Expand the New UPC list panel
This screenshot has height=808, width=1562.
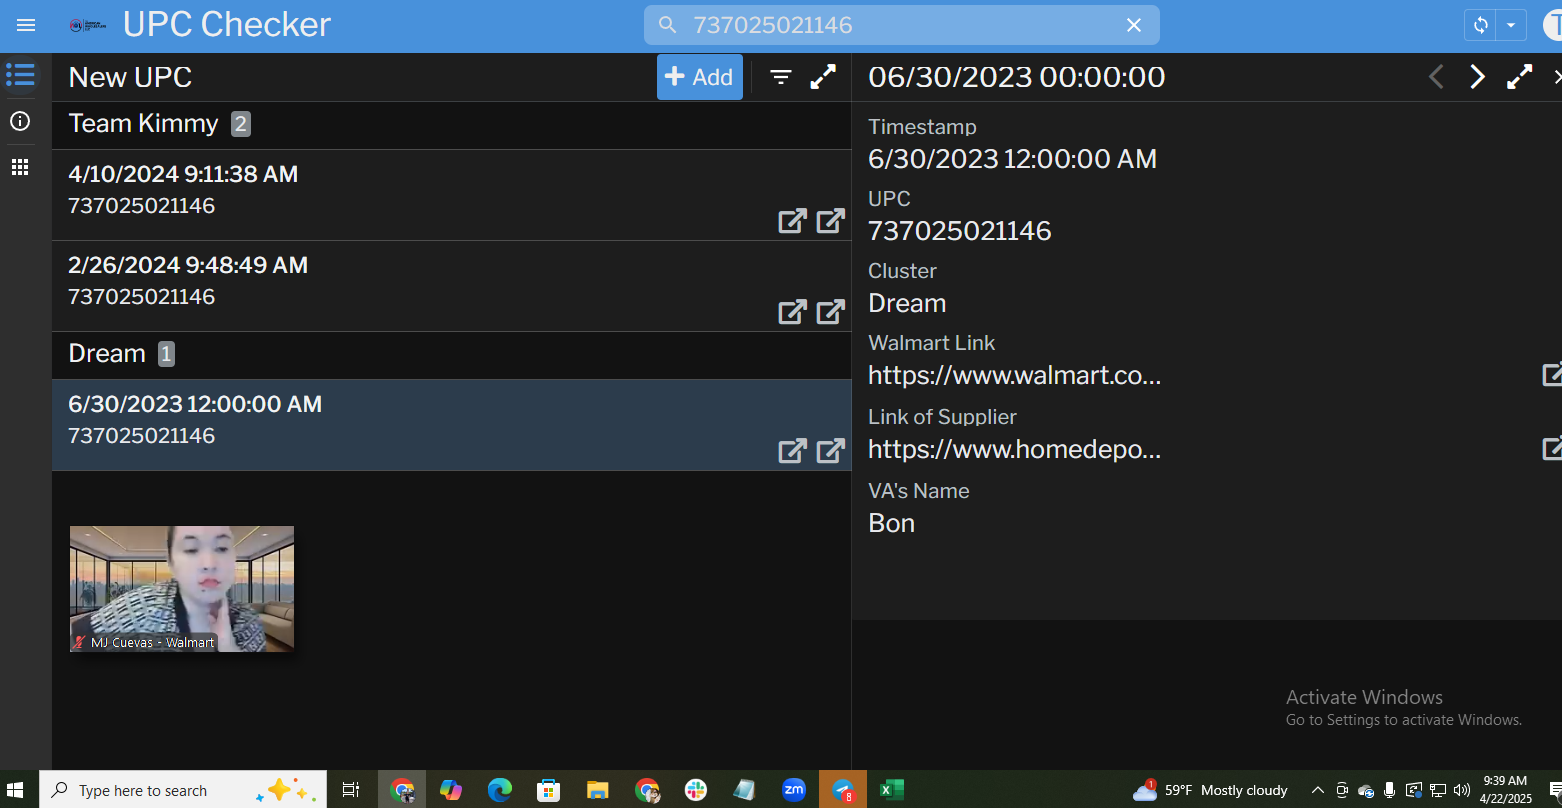point(823,77)
